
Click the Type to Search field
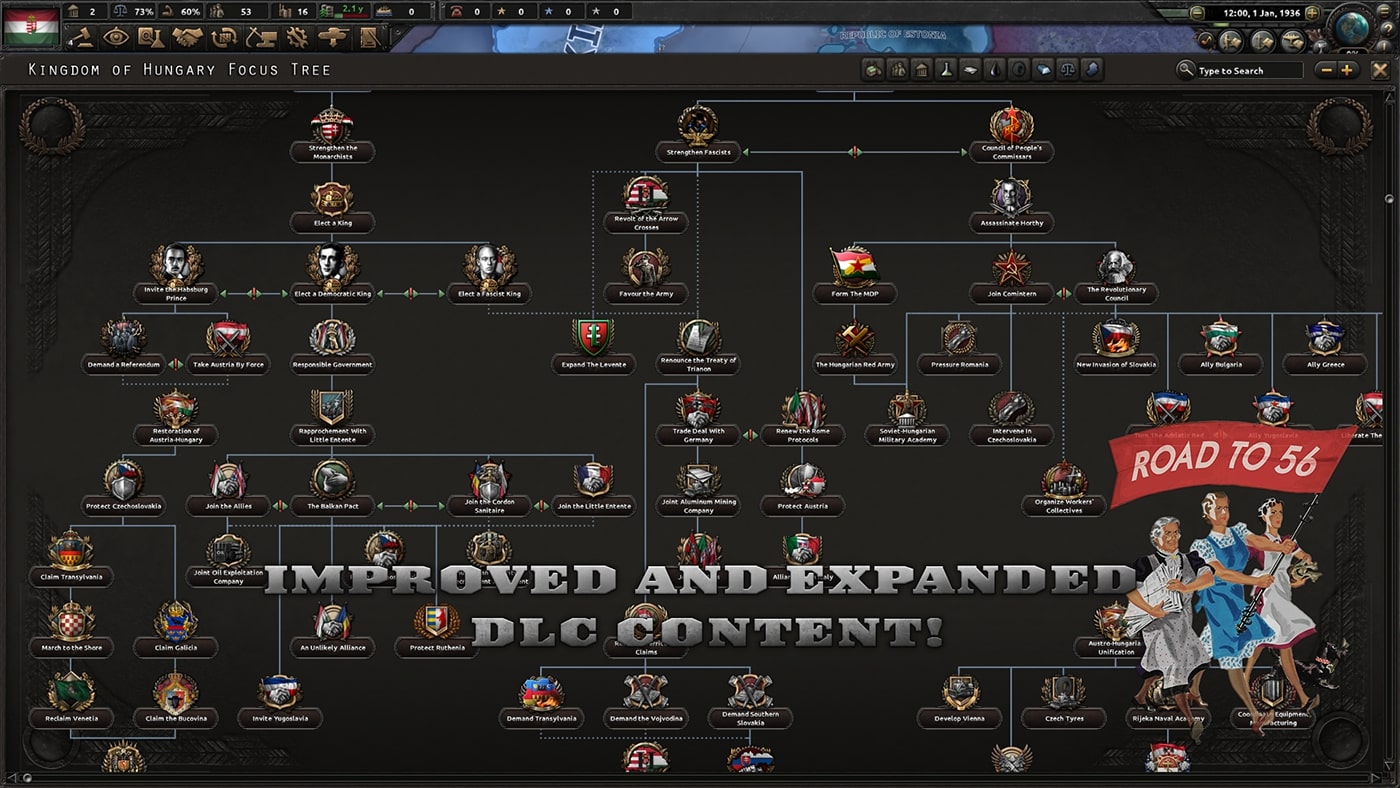point(1249,71)
